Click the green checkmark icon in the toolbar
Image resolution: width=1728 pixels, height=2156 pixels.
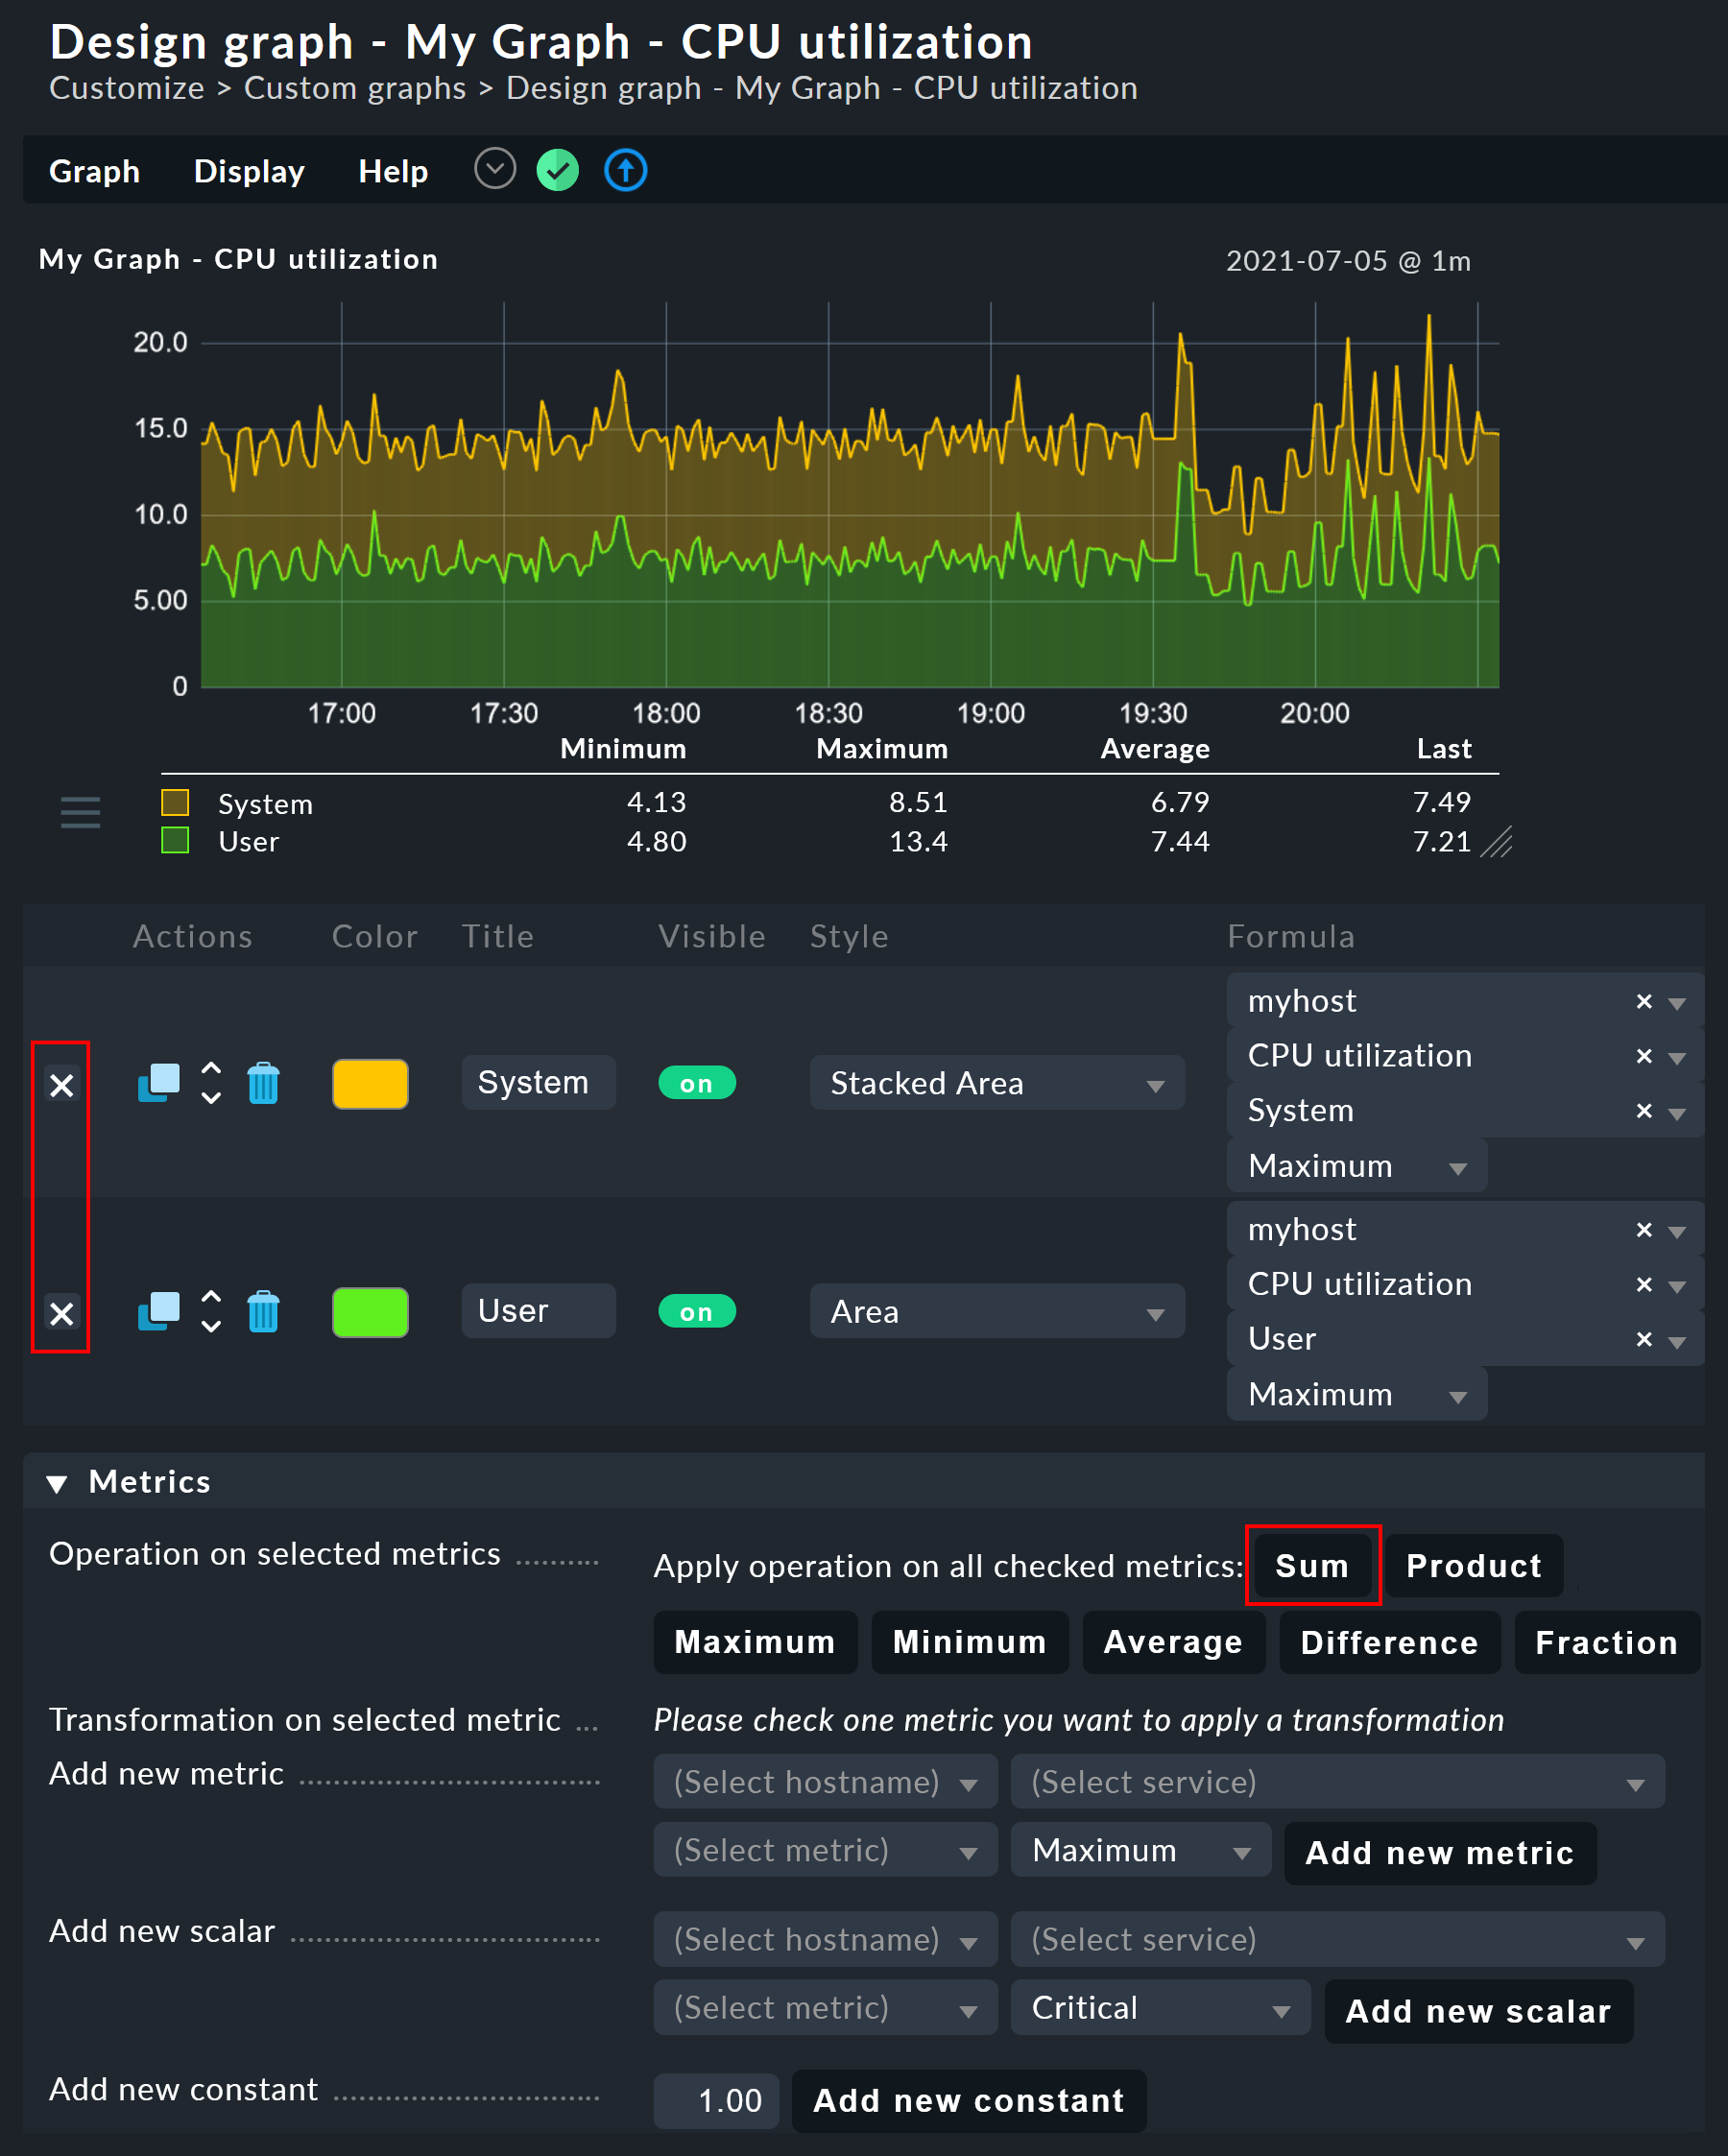557,170
